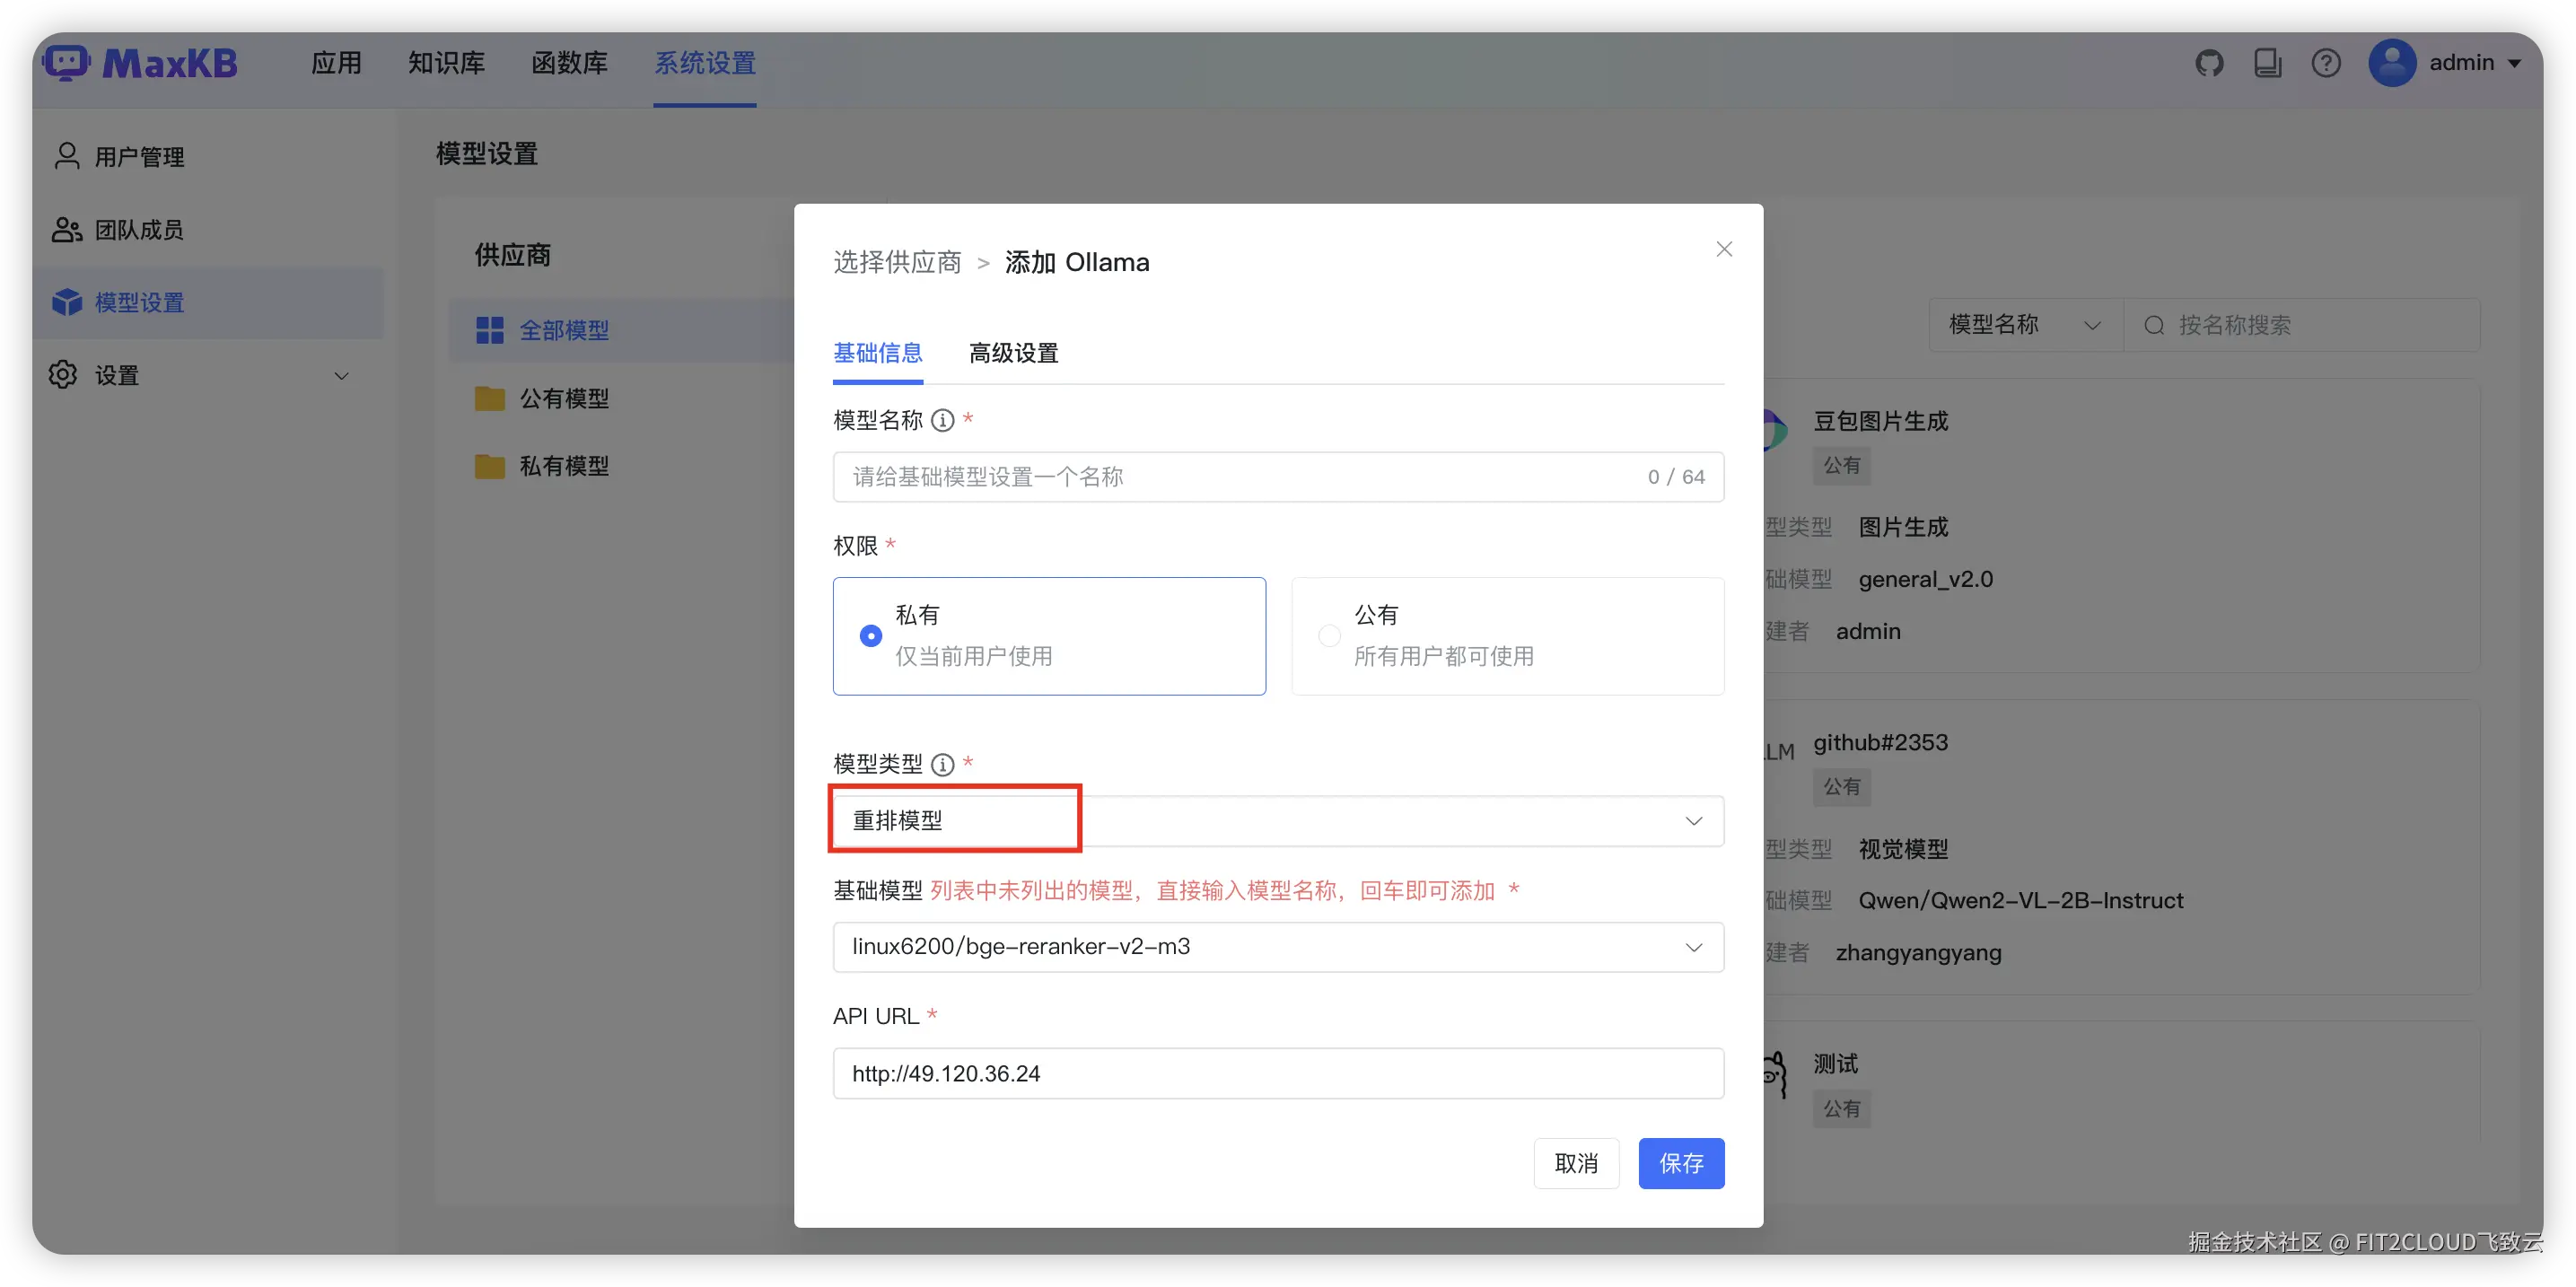Click the 视觉模型 model type value
Viewport: 2576px width, 1287px height.
pyautogui.click(x=1903, y=849)
